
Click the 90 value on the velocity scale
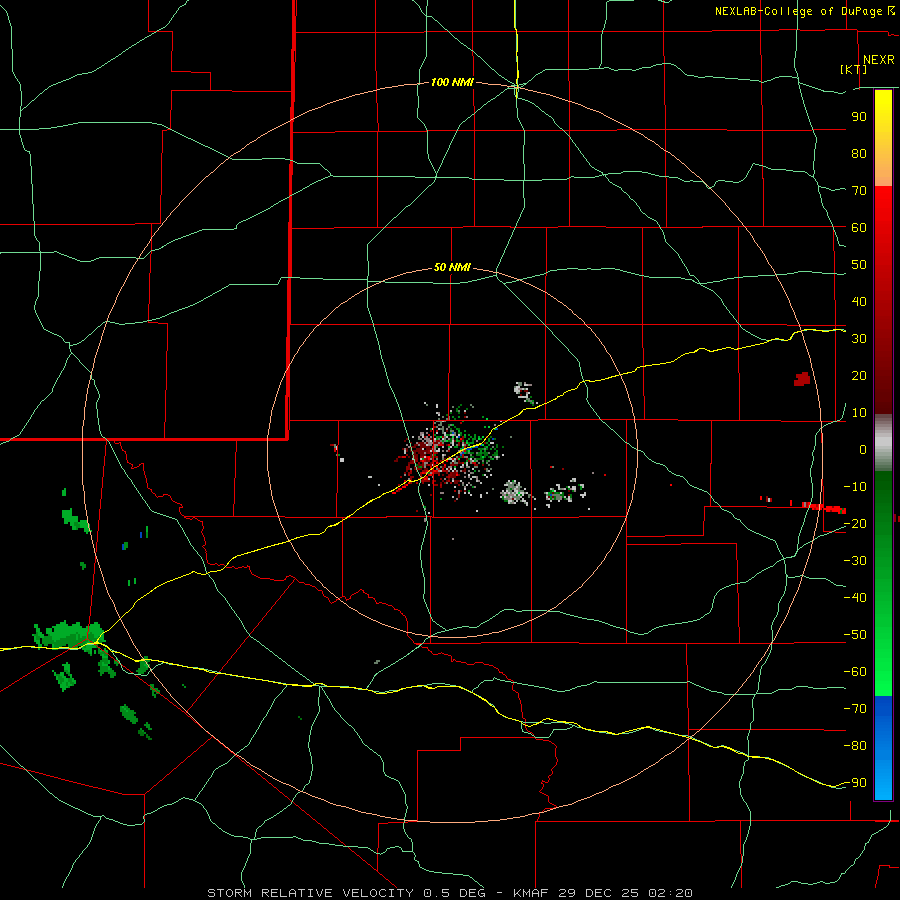tap(859, 117)
